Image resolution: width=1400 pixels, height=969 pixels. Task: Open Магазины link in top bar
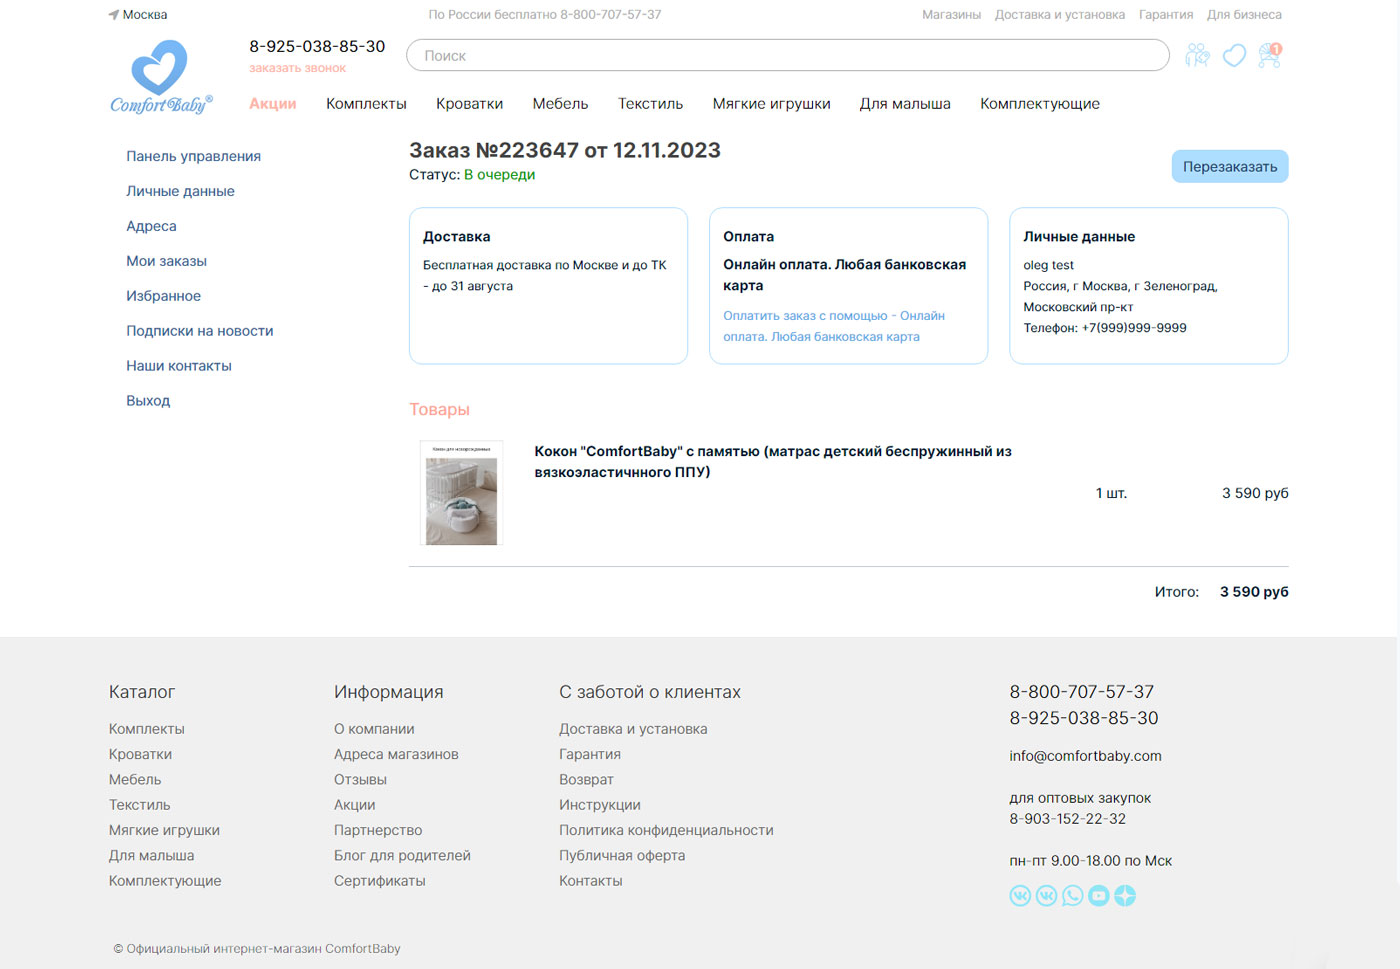(x=951, y=15)
